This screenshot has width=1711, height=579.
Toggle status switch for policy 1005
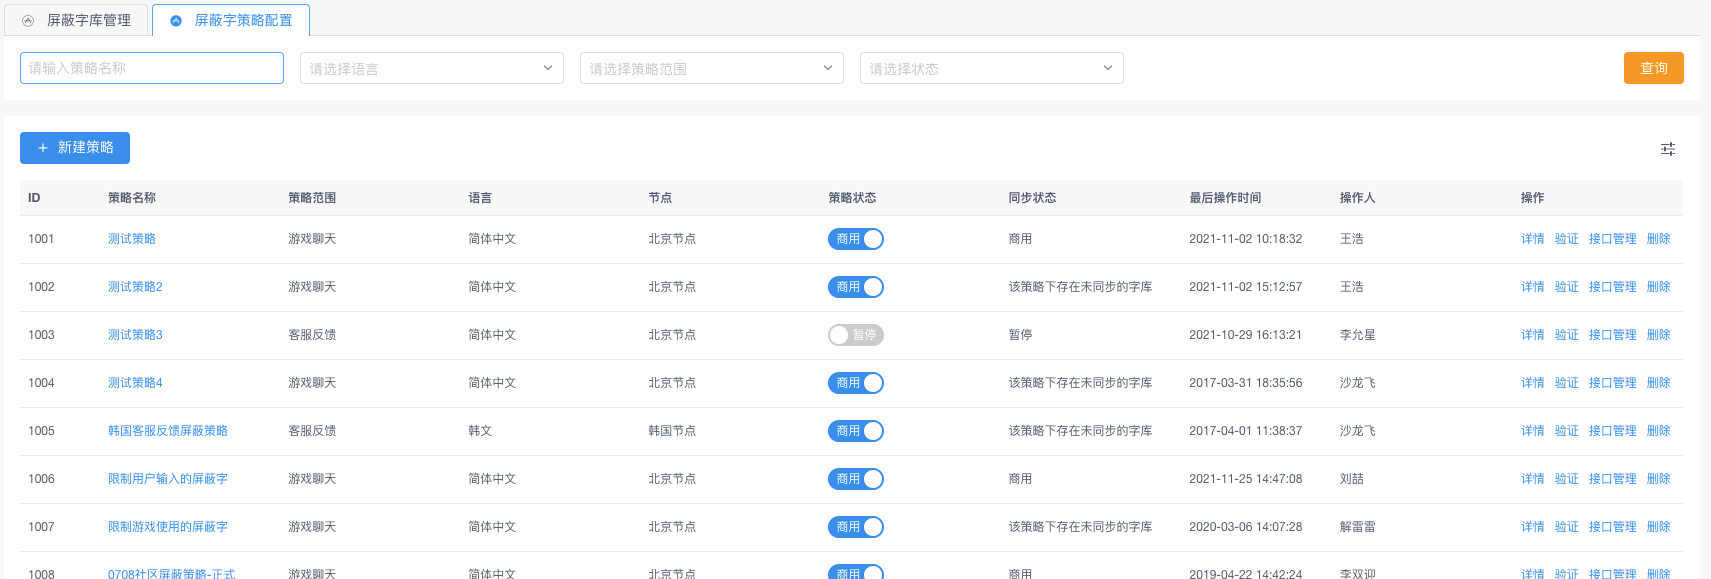tap(855, 431)
